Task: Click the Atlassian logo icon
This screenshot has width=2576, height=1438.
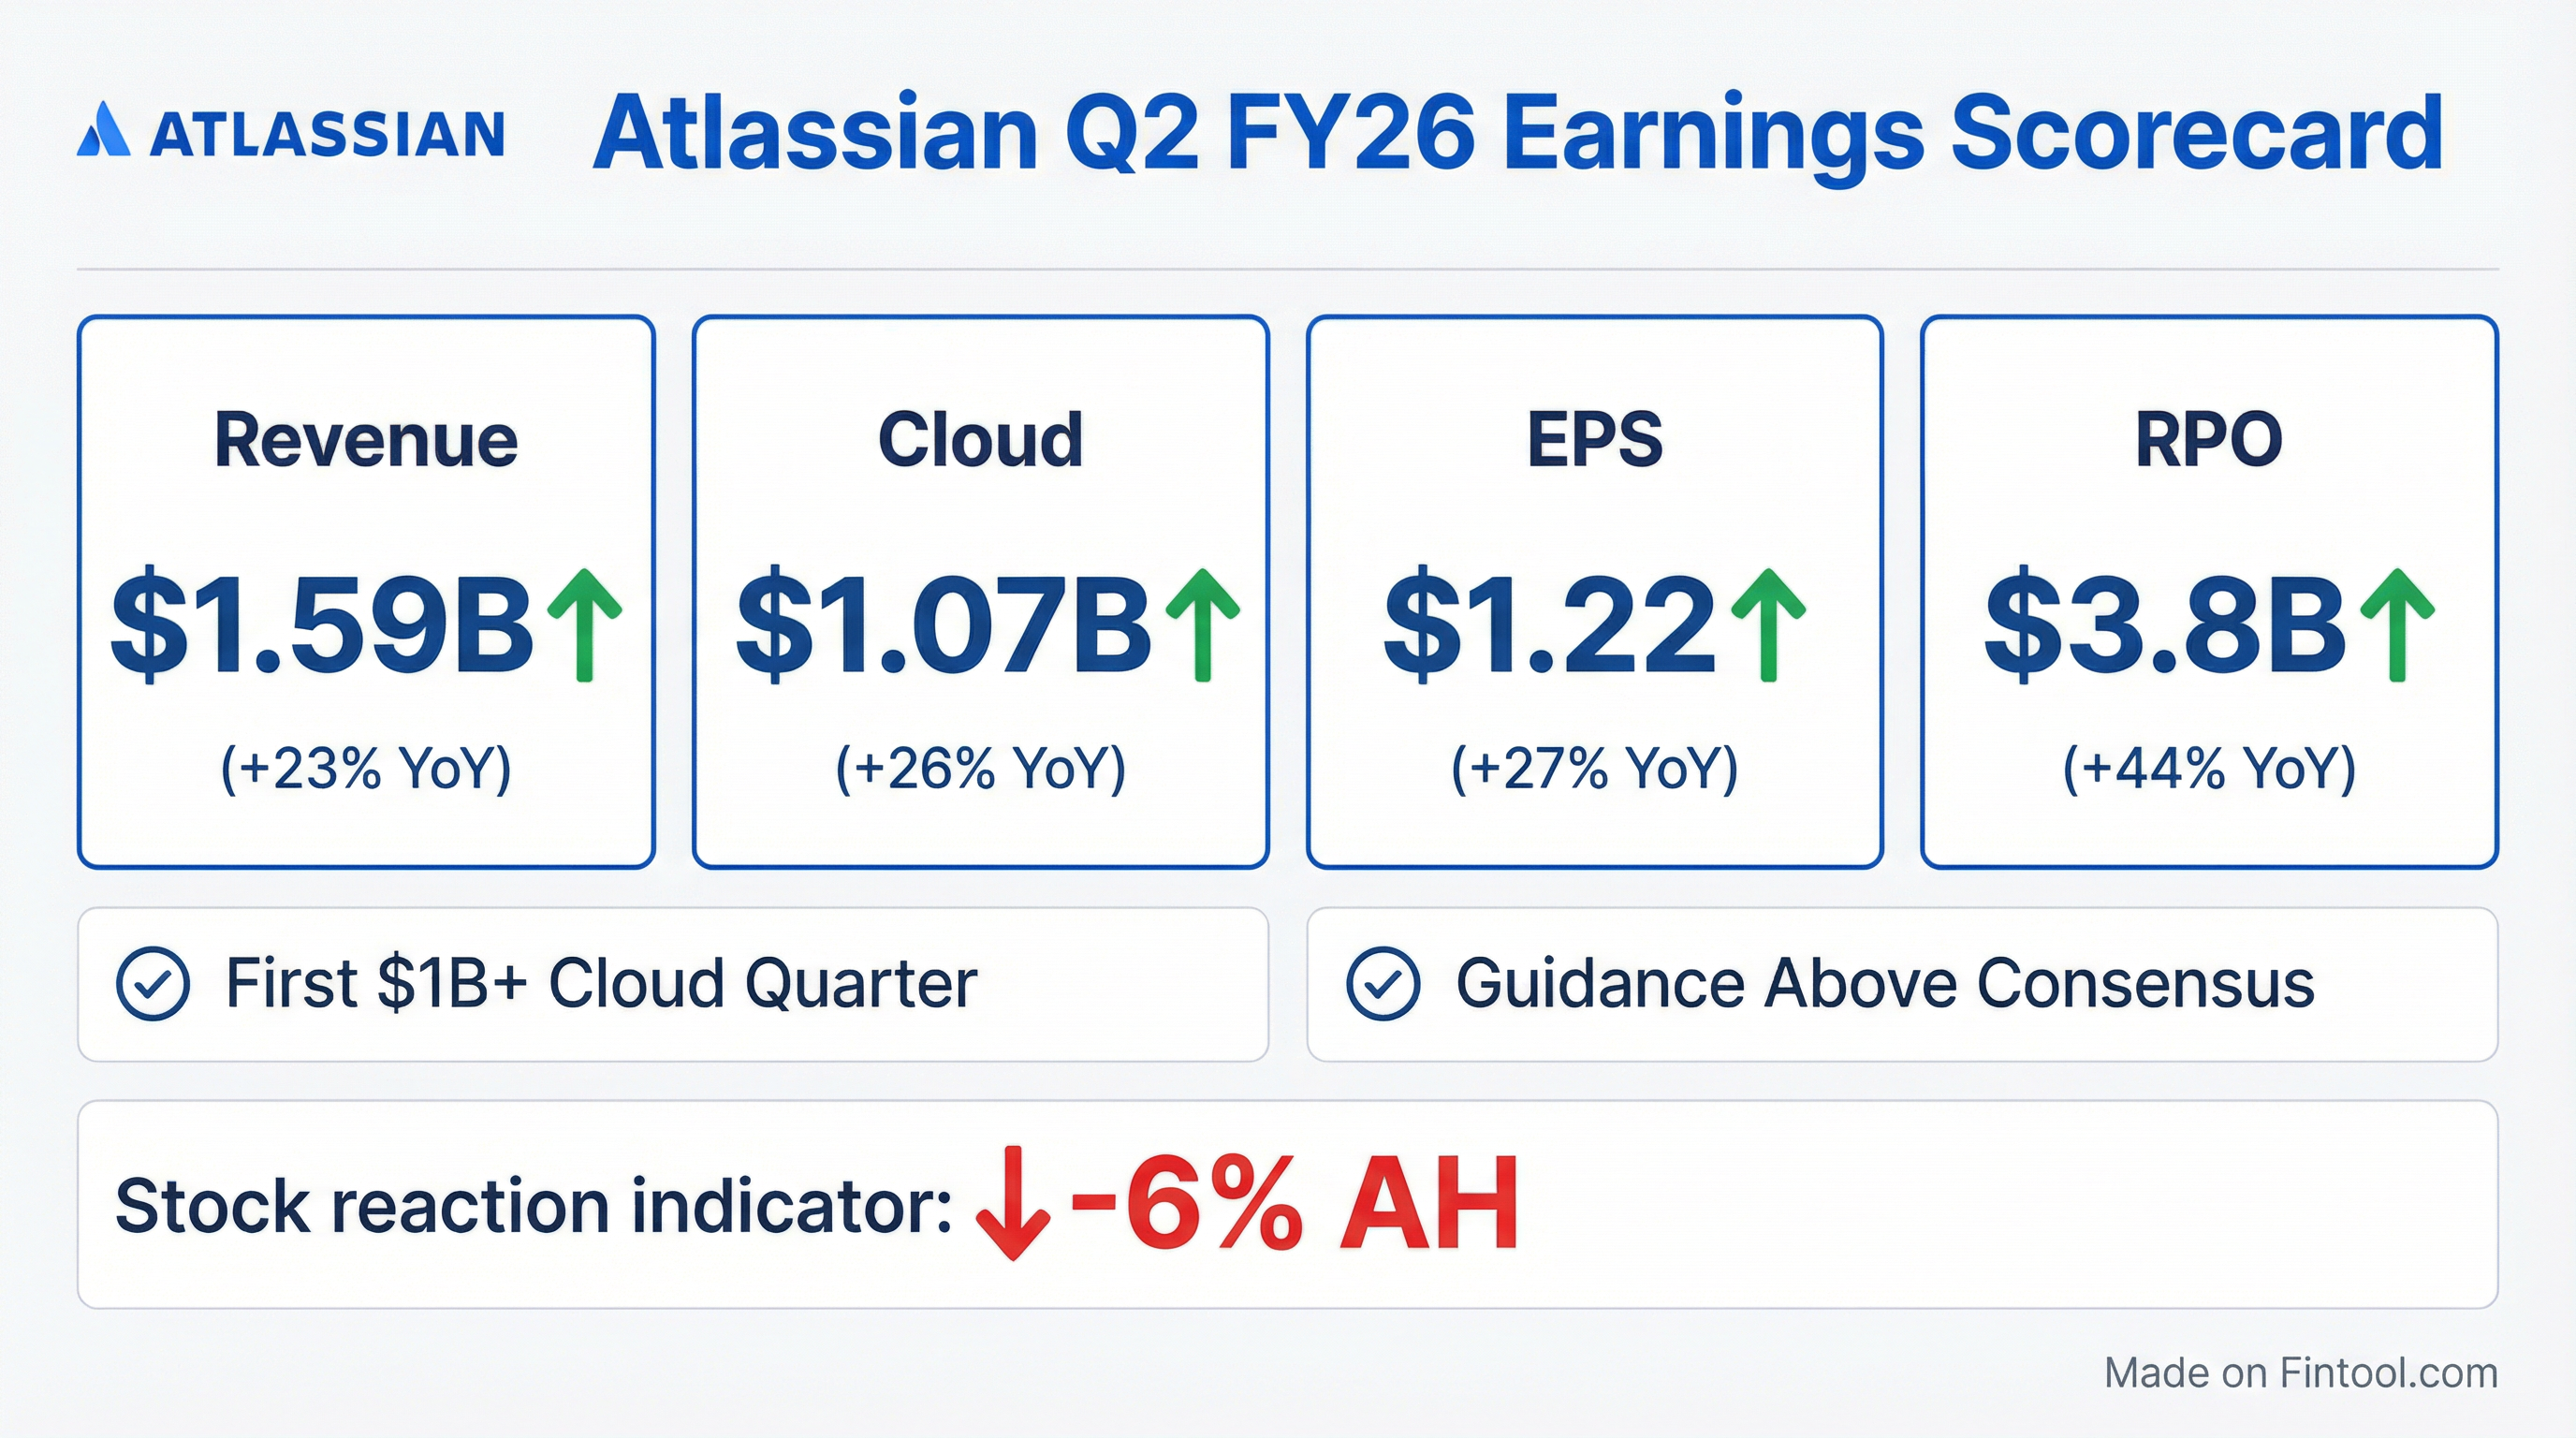Action: click(x=104, y=130)
